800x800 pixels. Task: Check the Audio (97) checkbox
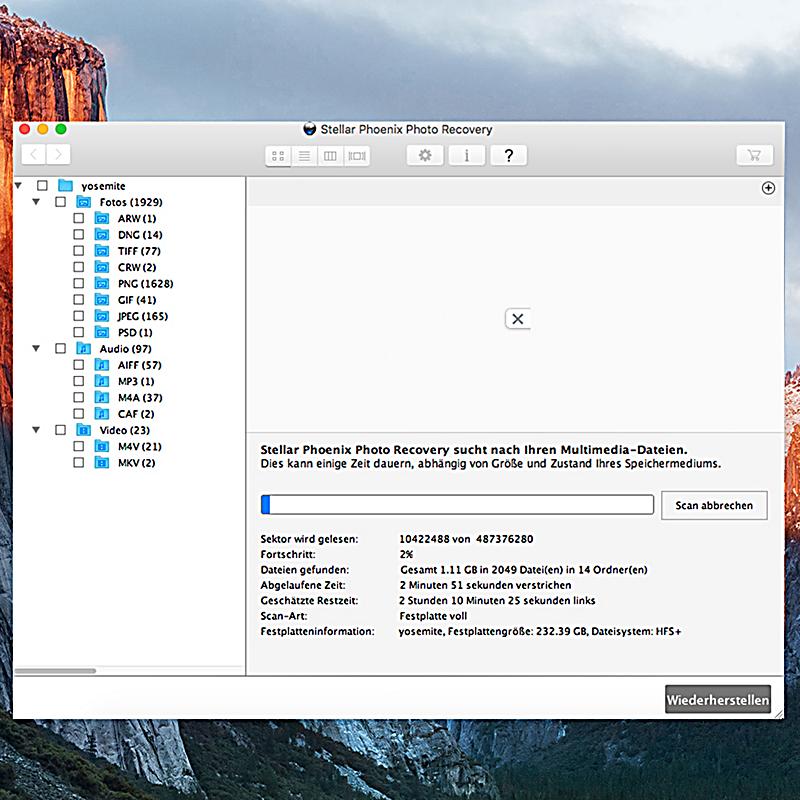click(61, 348)
